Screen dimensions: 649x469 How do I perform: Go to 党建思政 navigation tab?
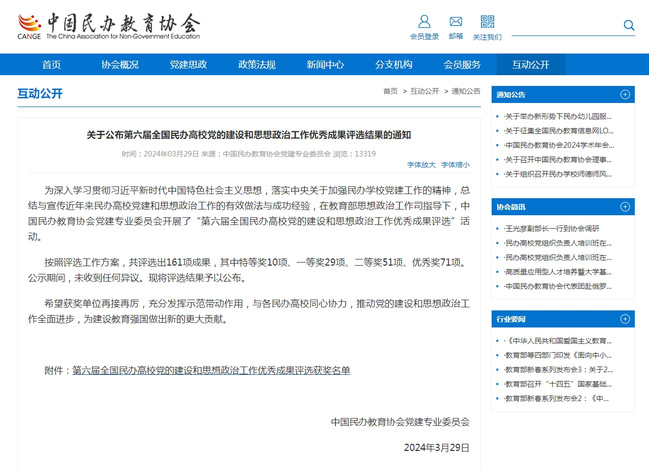click(188, 64)
